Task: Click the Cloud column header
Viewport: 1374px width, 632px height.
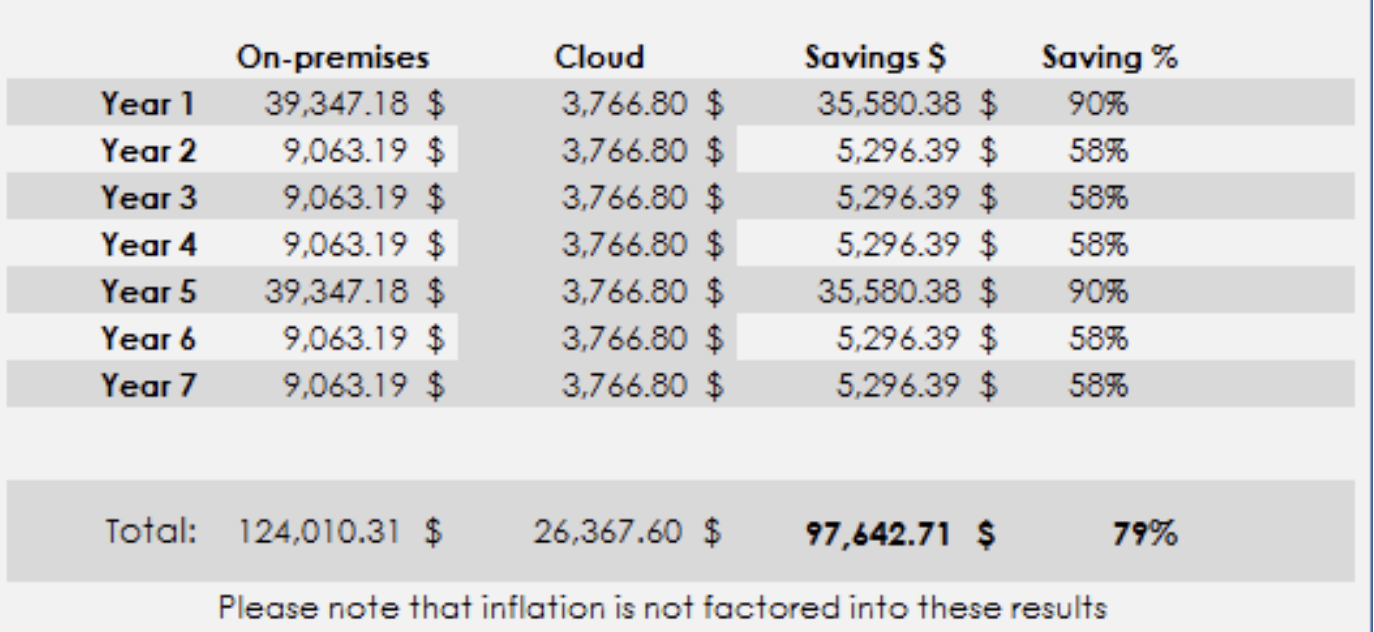Action: (x=599, y=58)
